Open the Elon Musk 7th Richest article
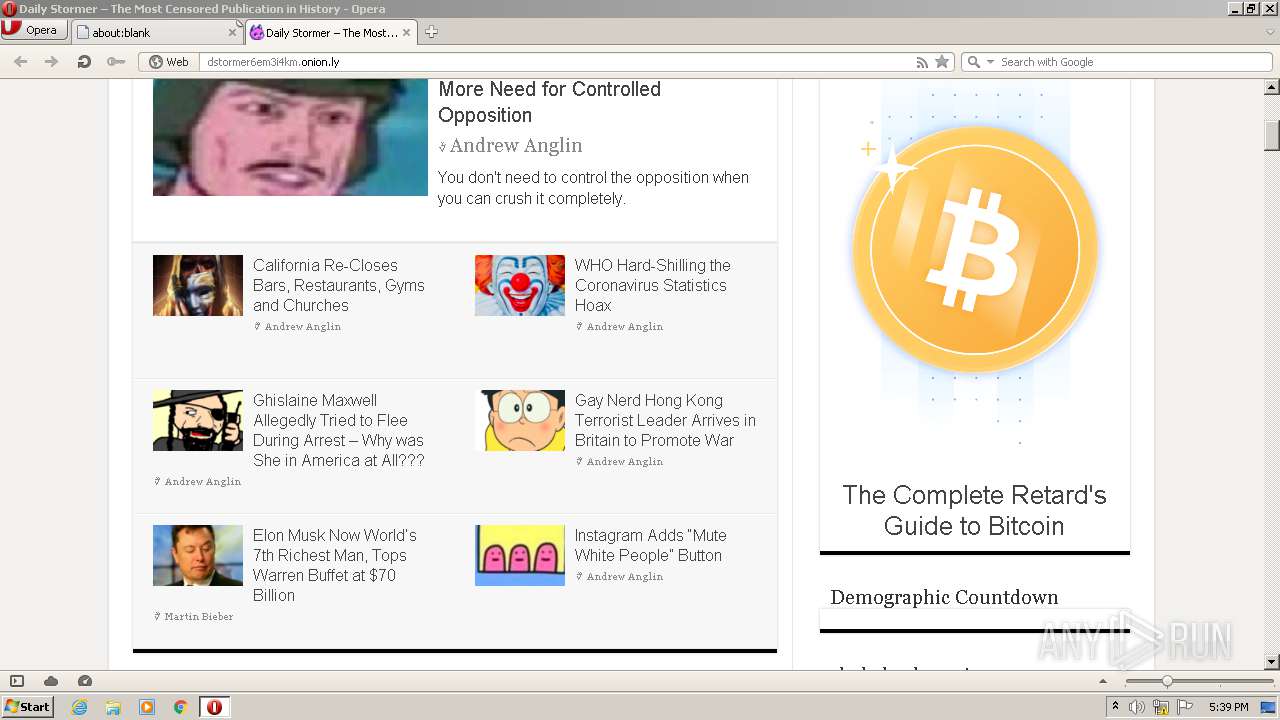1280x720 pixels. click(x=335, y=565)
